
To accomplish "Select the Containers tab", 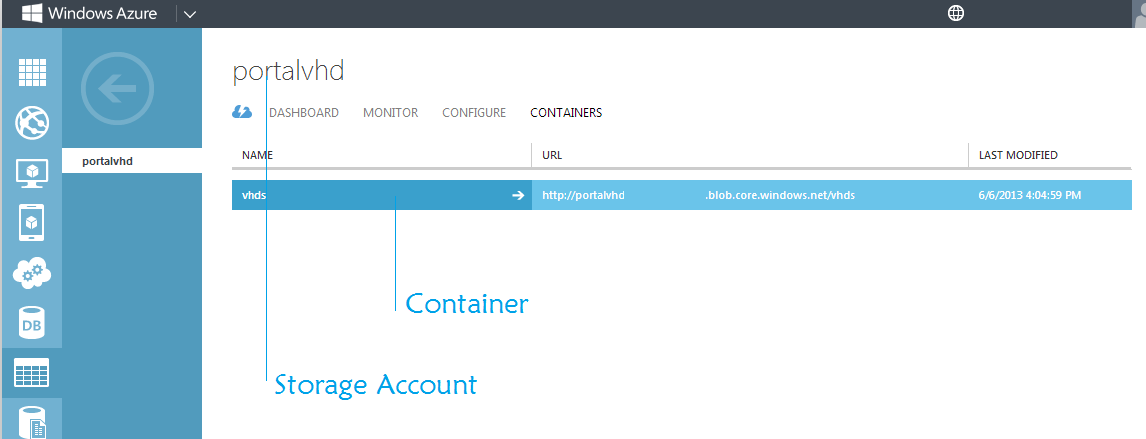I will tap(566, 113).
